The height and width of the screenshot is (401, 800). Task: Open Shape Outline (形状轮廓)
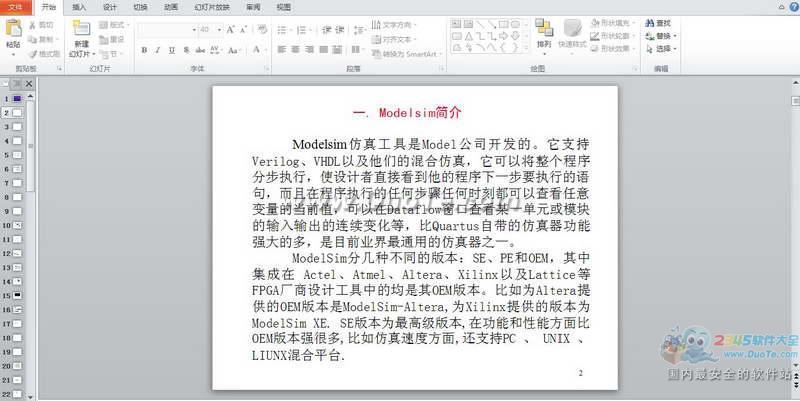613,36
